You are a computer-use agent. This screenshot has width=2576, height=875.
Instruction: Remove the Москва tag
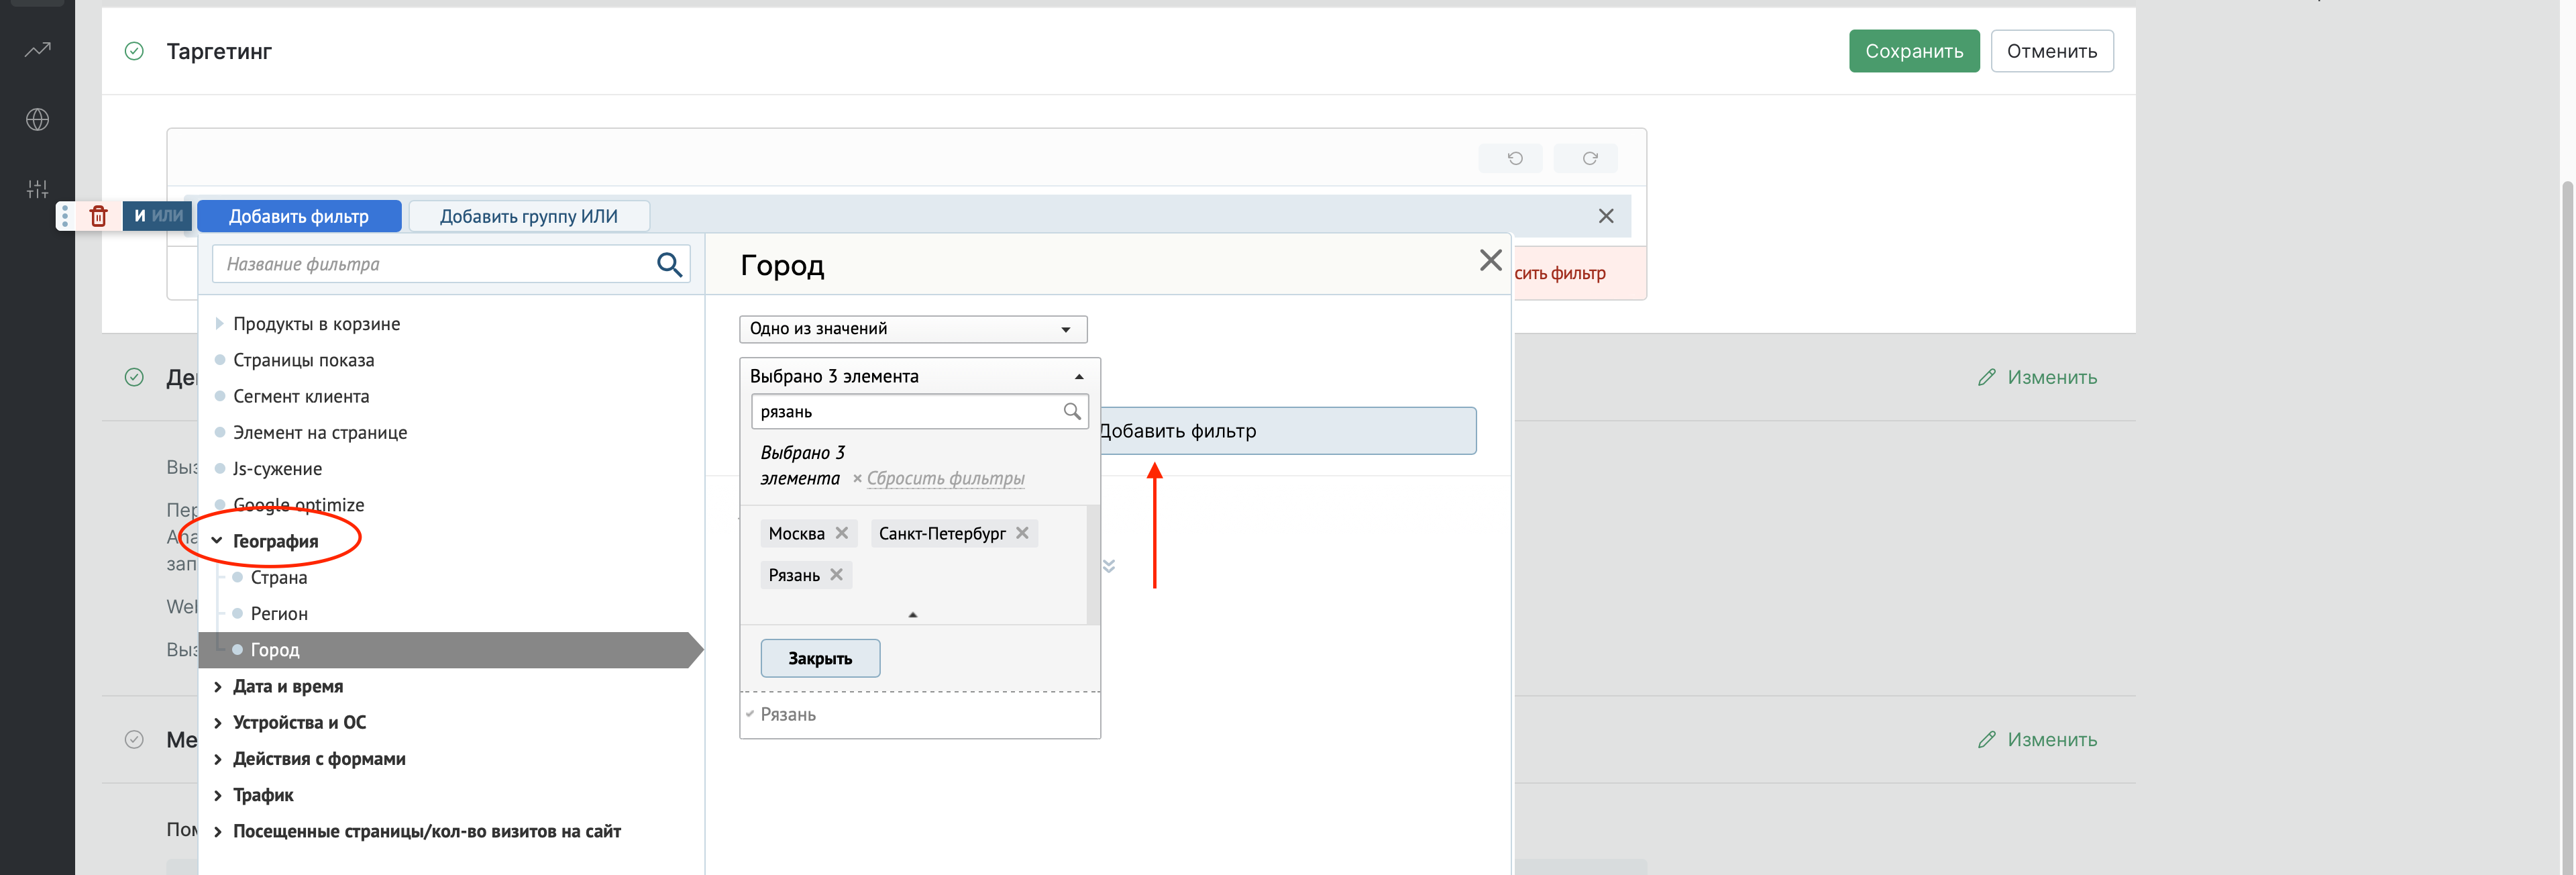coord(842,533)
